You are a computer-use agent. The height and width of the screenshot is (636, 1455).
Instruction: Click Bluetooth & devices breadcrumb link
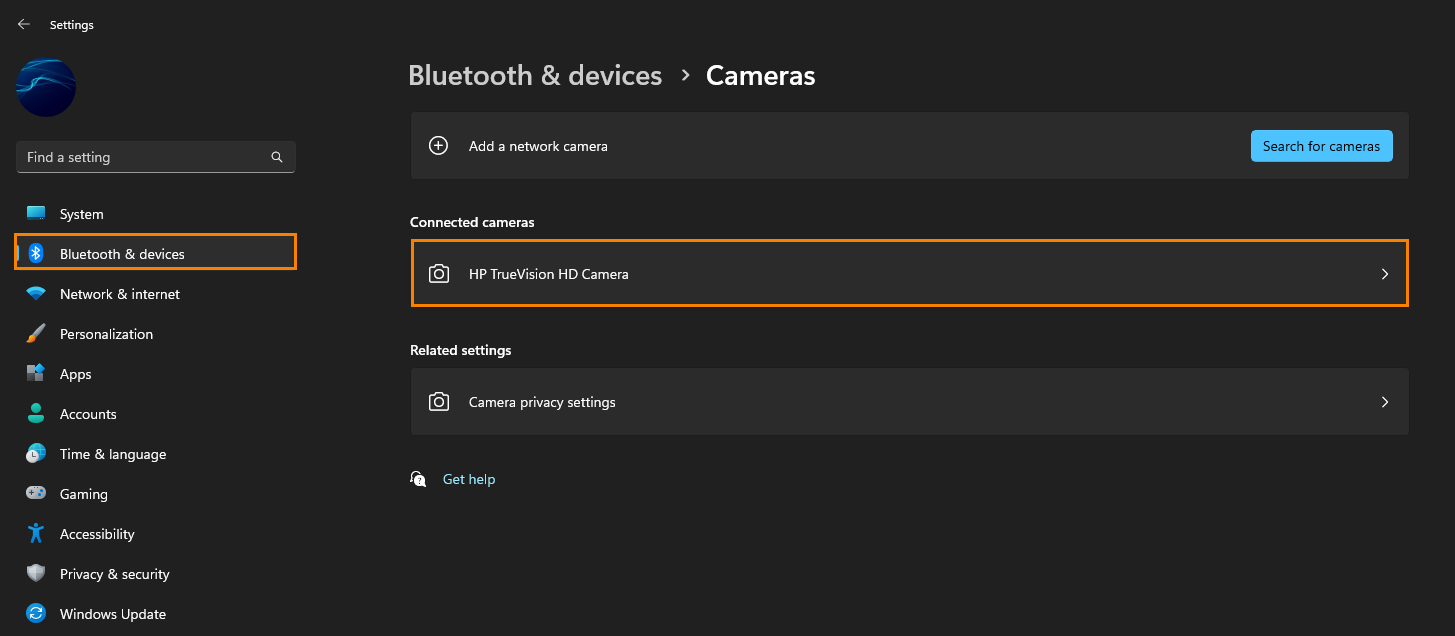(535, 76)
